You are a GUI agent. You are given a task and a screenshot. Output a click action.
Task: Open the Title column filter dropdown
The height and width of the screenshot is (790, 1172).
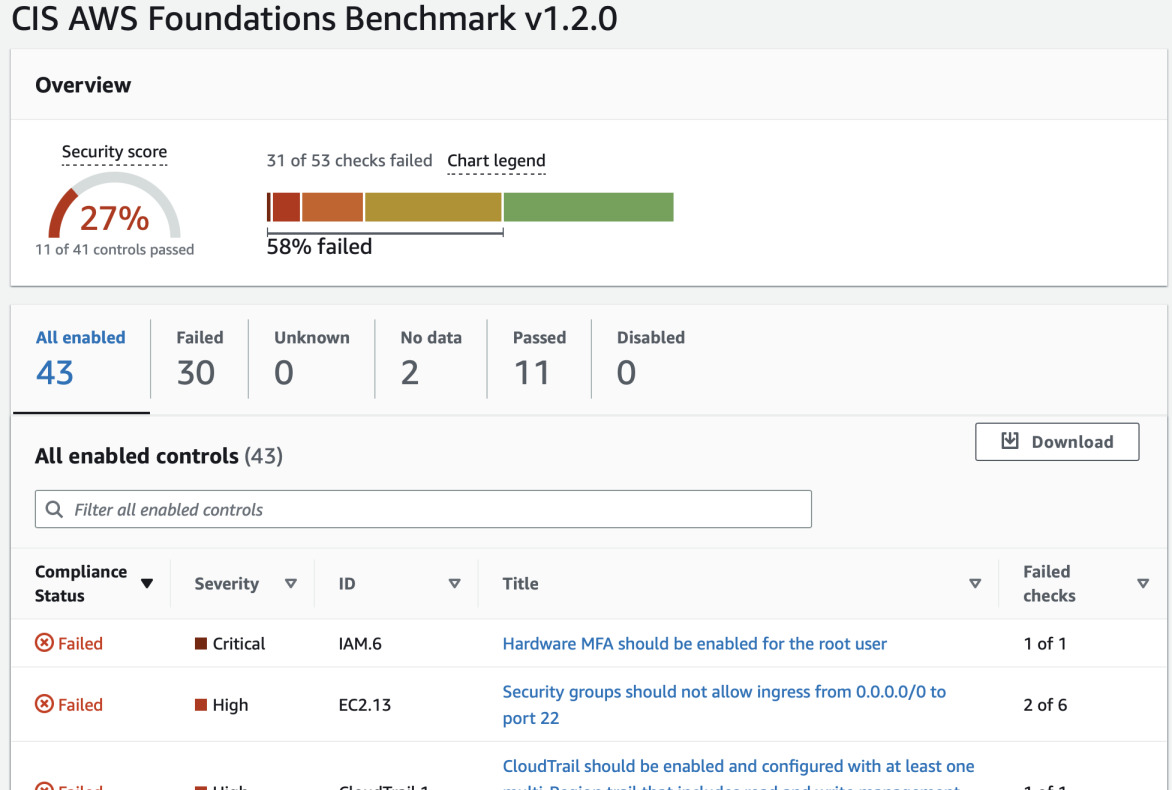click(975, 583)
